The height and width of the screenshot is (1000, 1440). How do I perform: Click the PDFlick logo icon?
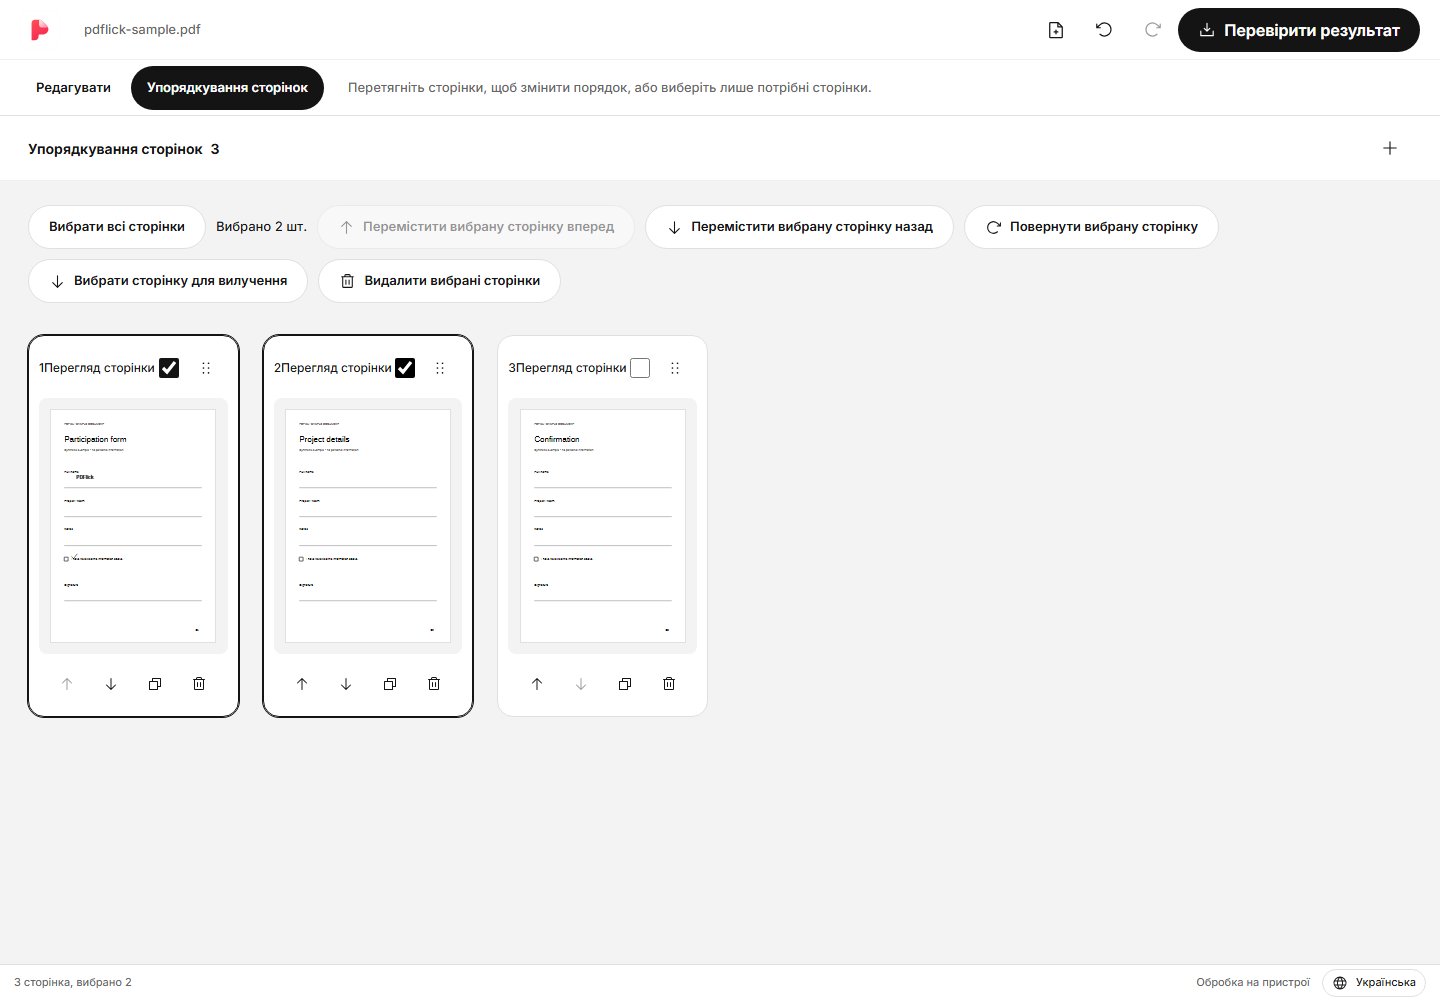click(39, 30)
